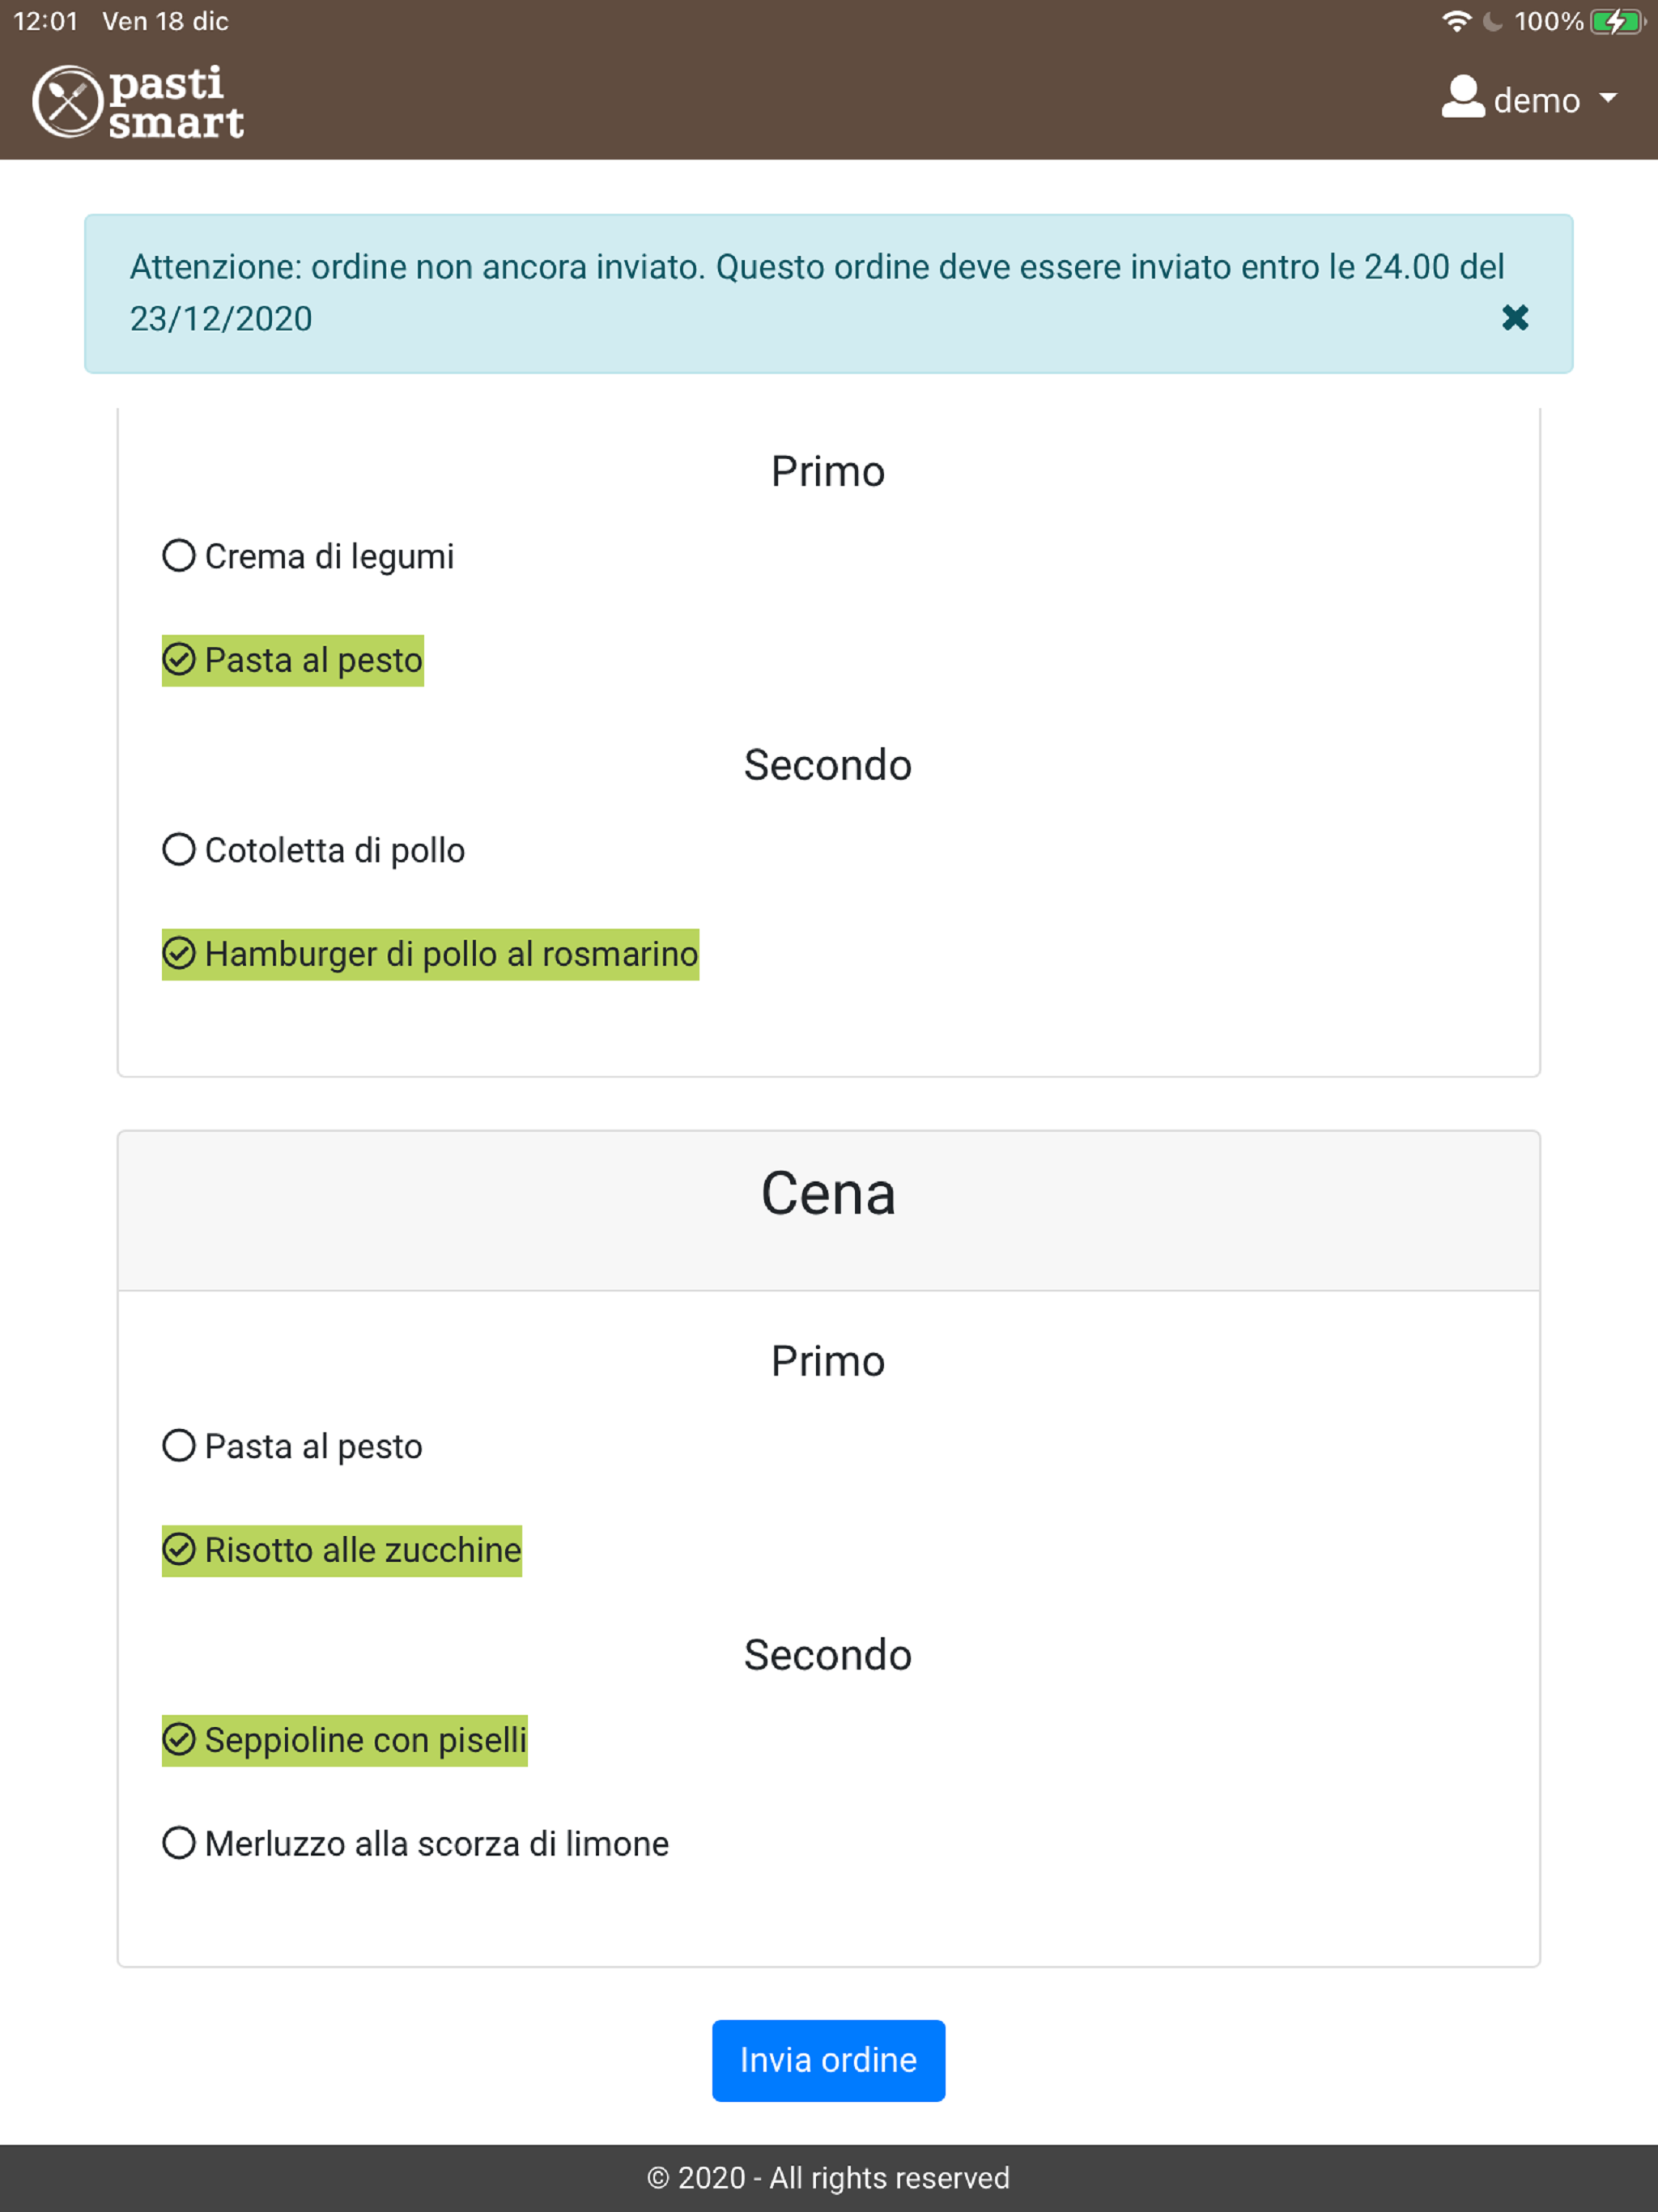Select Cotoletta di pollo option
This screenshot has width=1658, height=2212.
tap(179, 849)
